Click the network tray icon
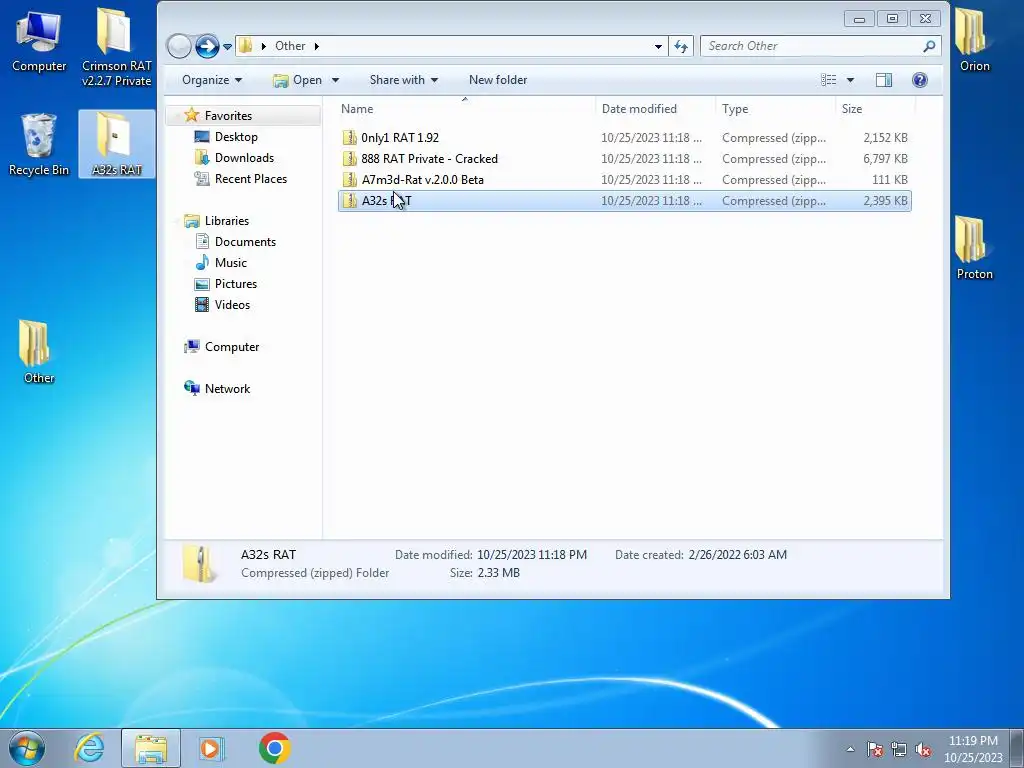 click(x=899, y=749)
